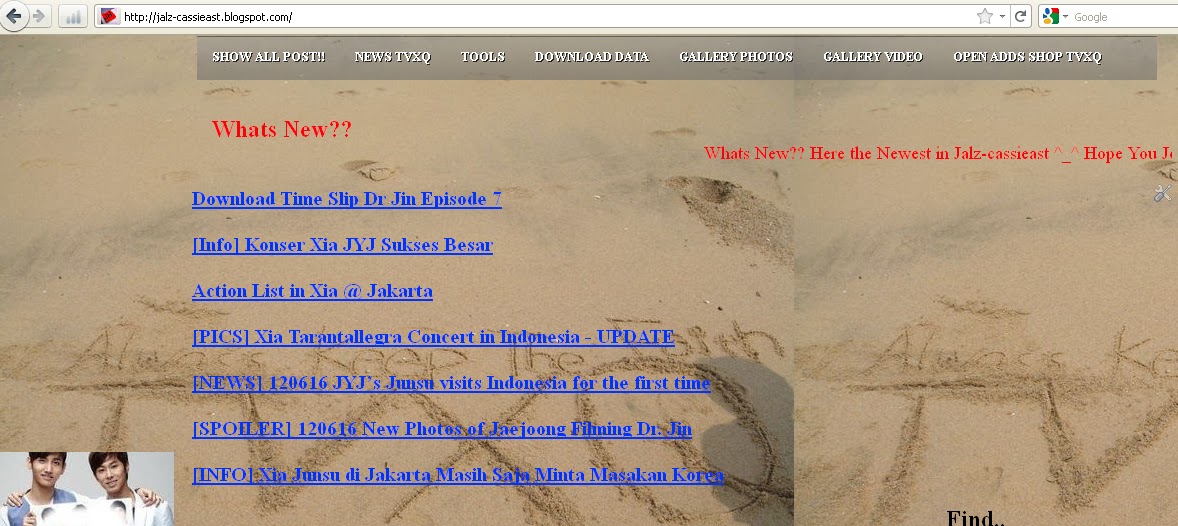Open [Info] Konser Xia JYJ Sukses Besar

(x=342, y=245)
